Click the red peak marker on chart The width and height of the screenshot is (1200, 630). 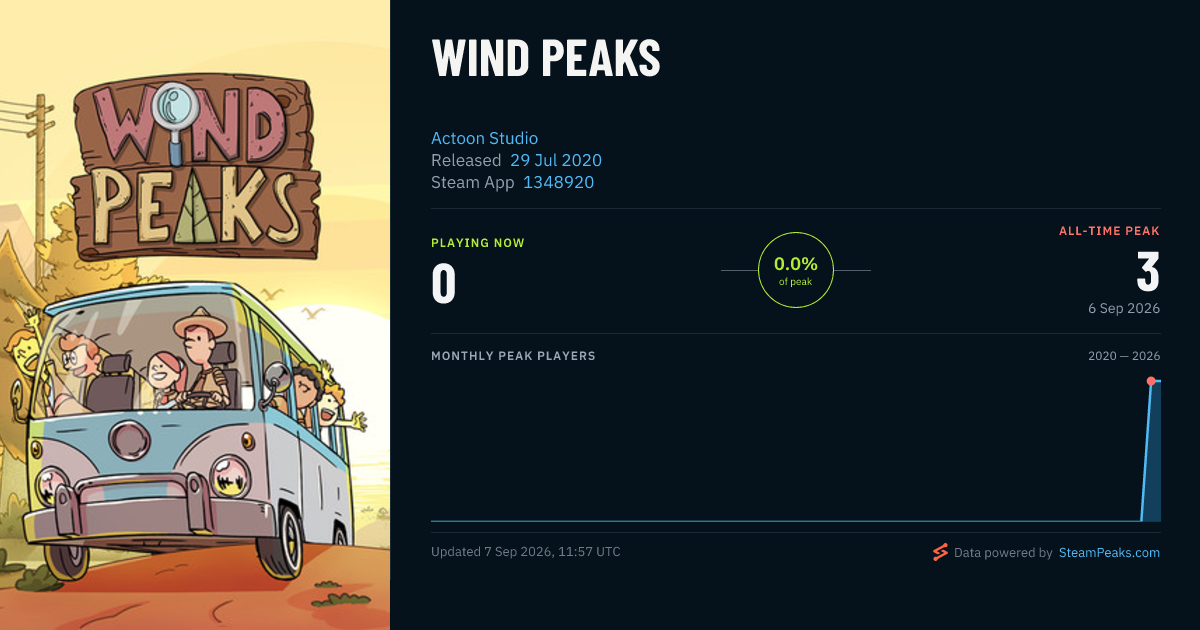pos(1151,381)
